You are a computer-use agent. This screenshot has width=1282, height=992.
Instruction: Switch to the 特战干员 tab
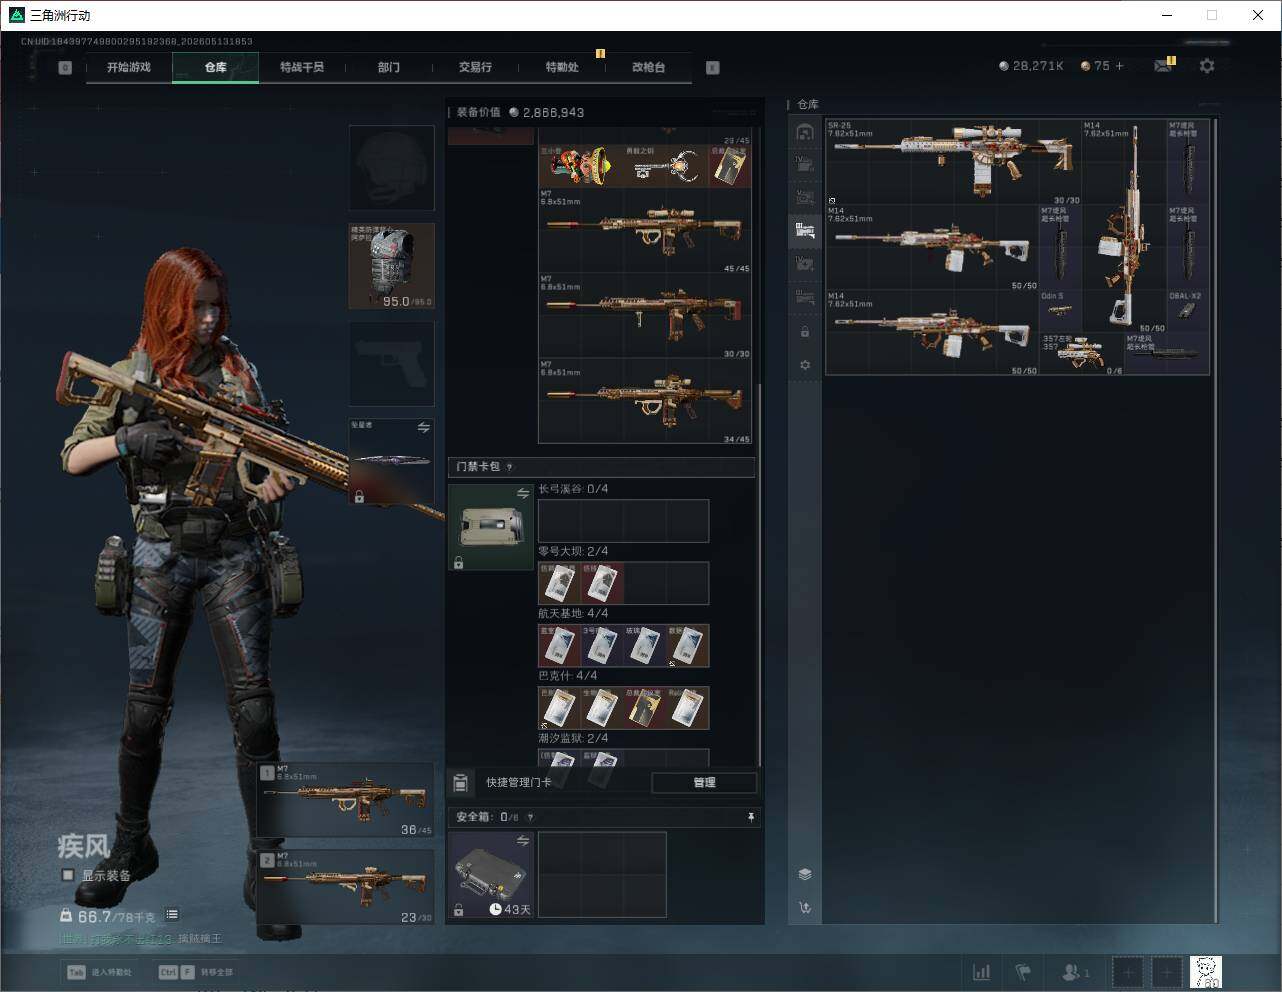[x=302, y=67]
